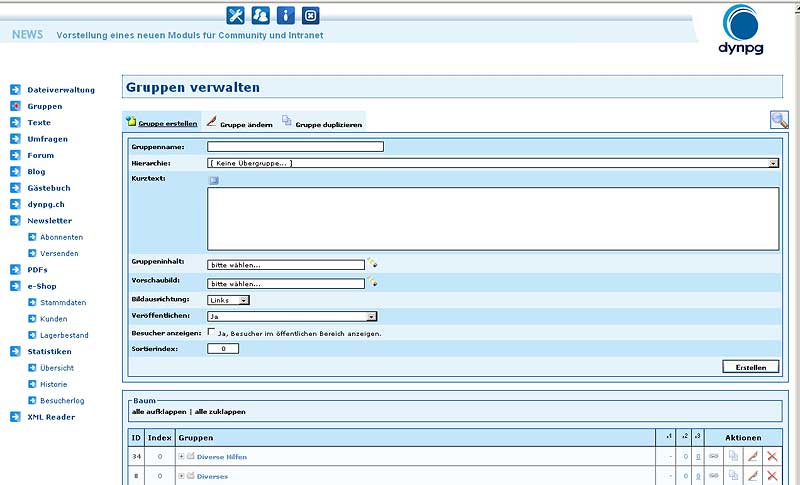Screen dimensions: 800x485
Task: Click the duplicate icon for Diverse Hilfen row
Action: click(x=733, y=456)
